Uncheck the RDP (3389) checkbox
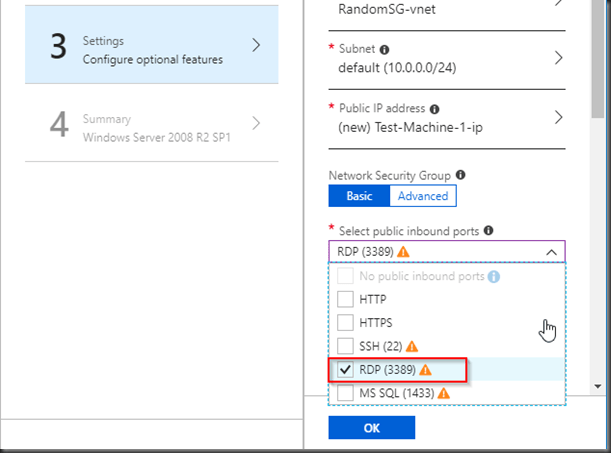 coord(345,369)
